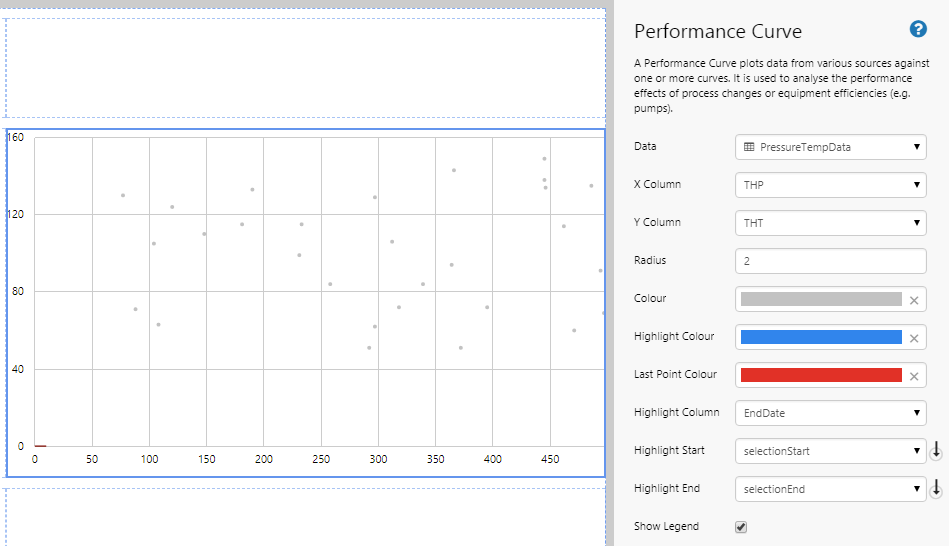
Task: Pick the grey Colour swatch
Action: tap(821, 299)
